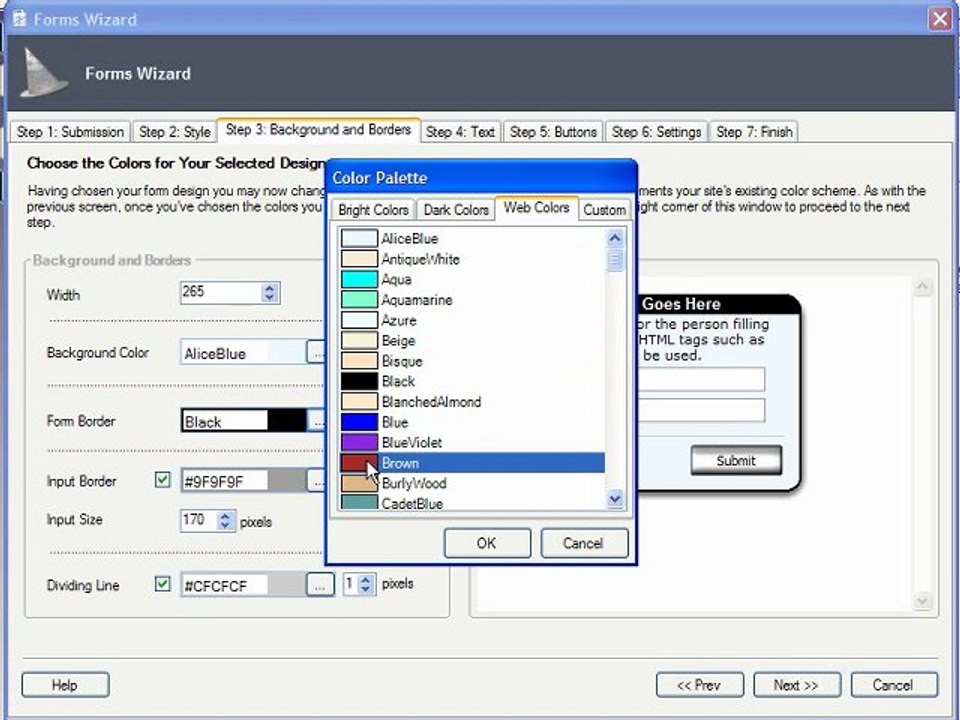Screen dimensions: 960x720
Task: Open Step 5: Buttons tab
Action: pos(553,132)
